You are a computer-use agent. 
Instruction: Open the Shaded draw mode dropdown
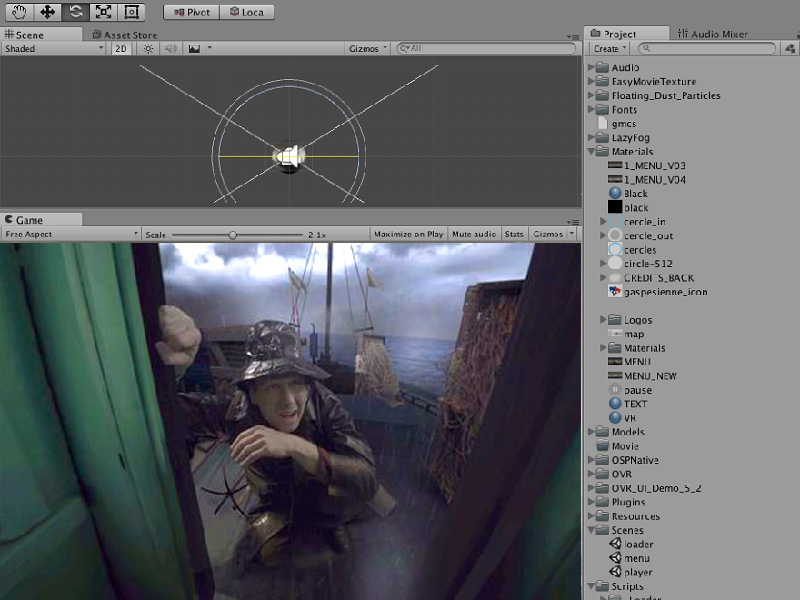point(53,48)
